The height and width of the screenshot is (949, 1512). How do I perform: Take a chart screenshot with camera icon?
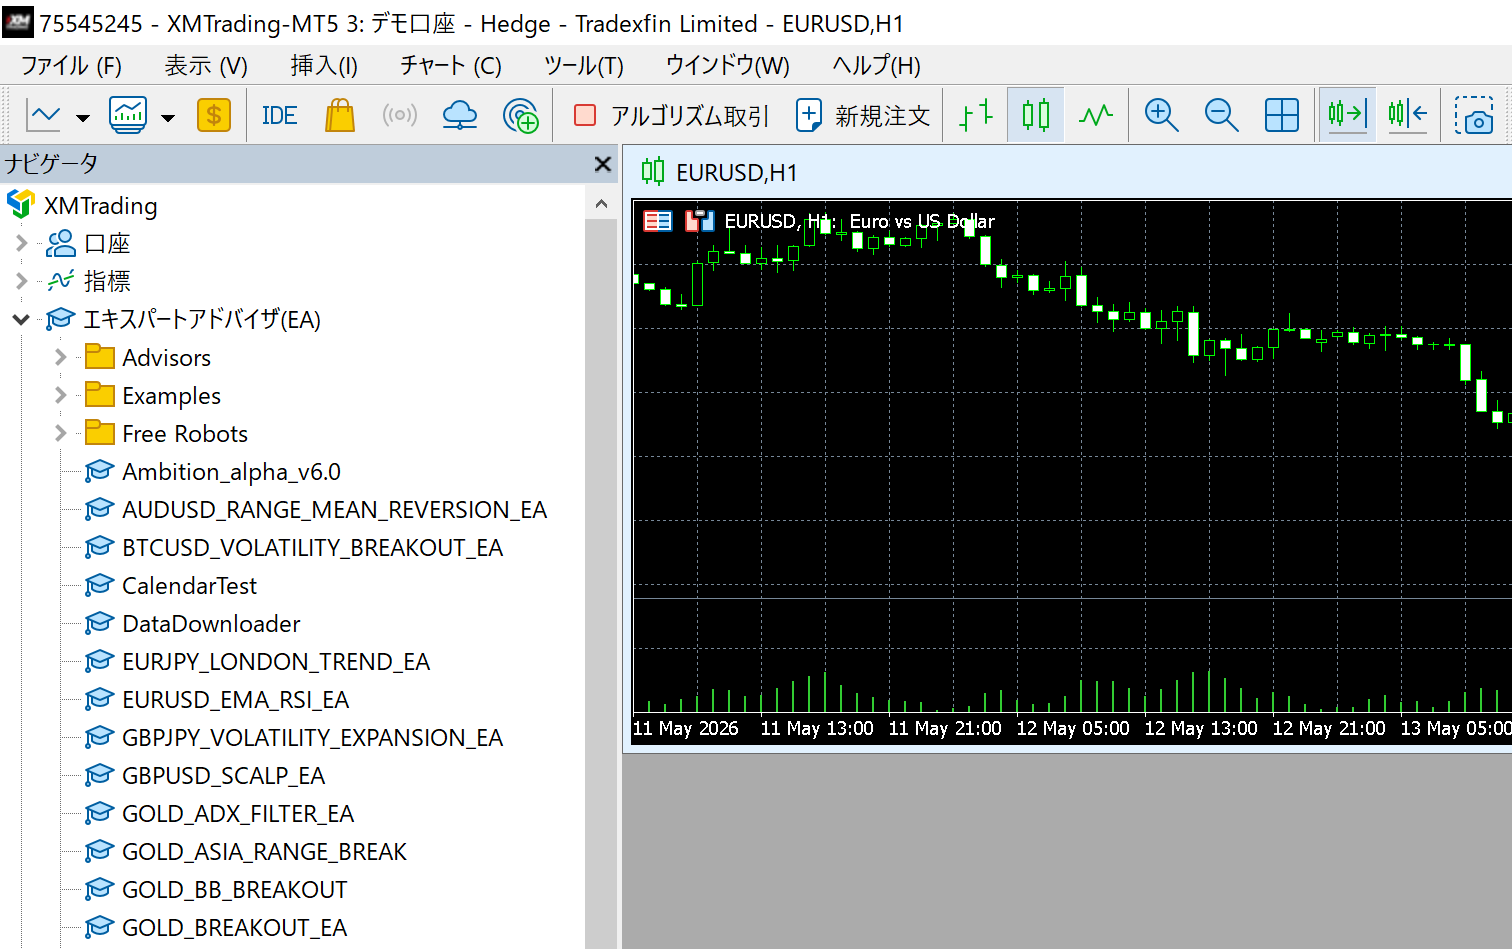point(1474,116)
